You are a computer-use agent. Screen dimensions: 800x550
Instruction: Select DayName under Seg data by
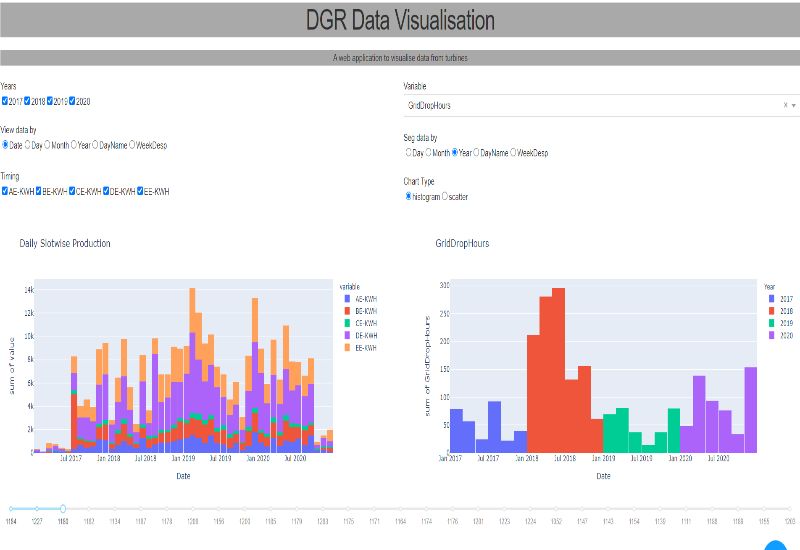[476, 153]
